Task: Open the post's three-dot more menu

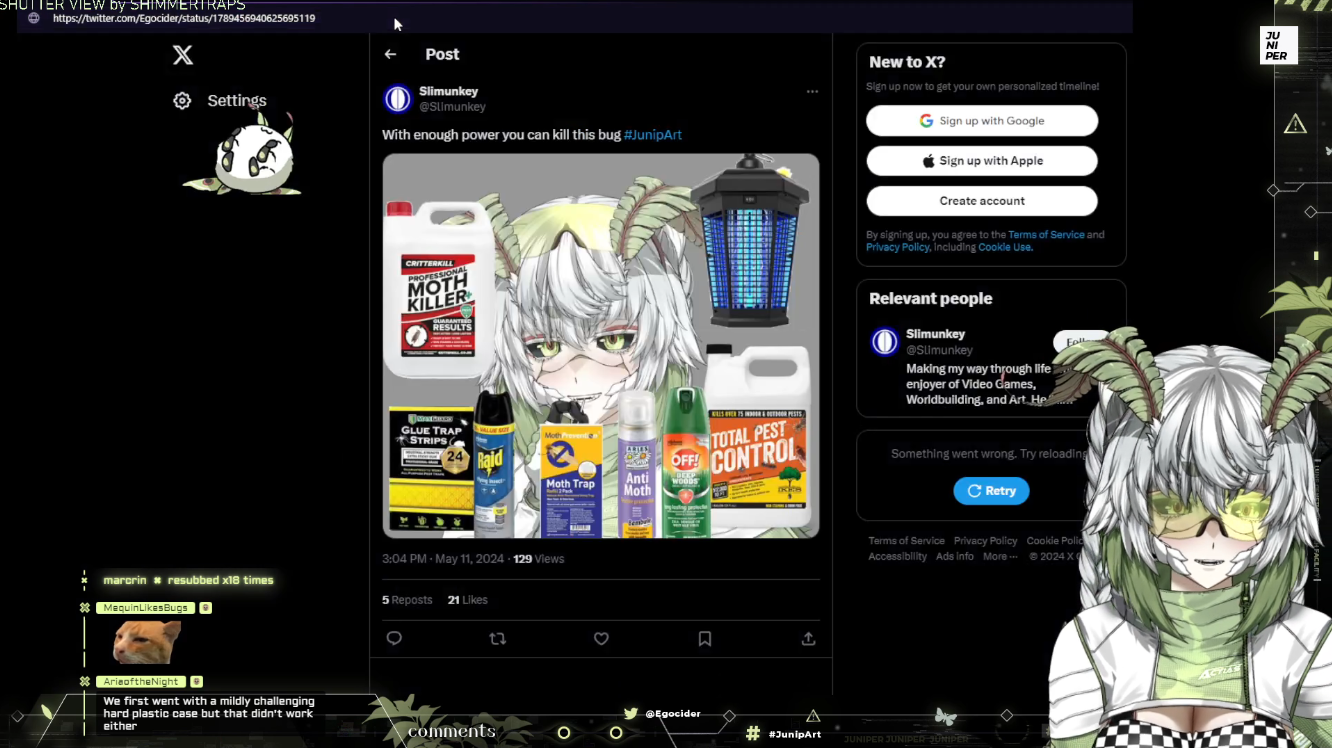Action: (x=812, y=91)
